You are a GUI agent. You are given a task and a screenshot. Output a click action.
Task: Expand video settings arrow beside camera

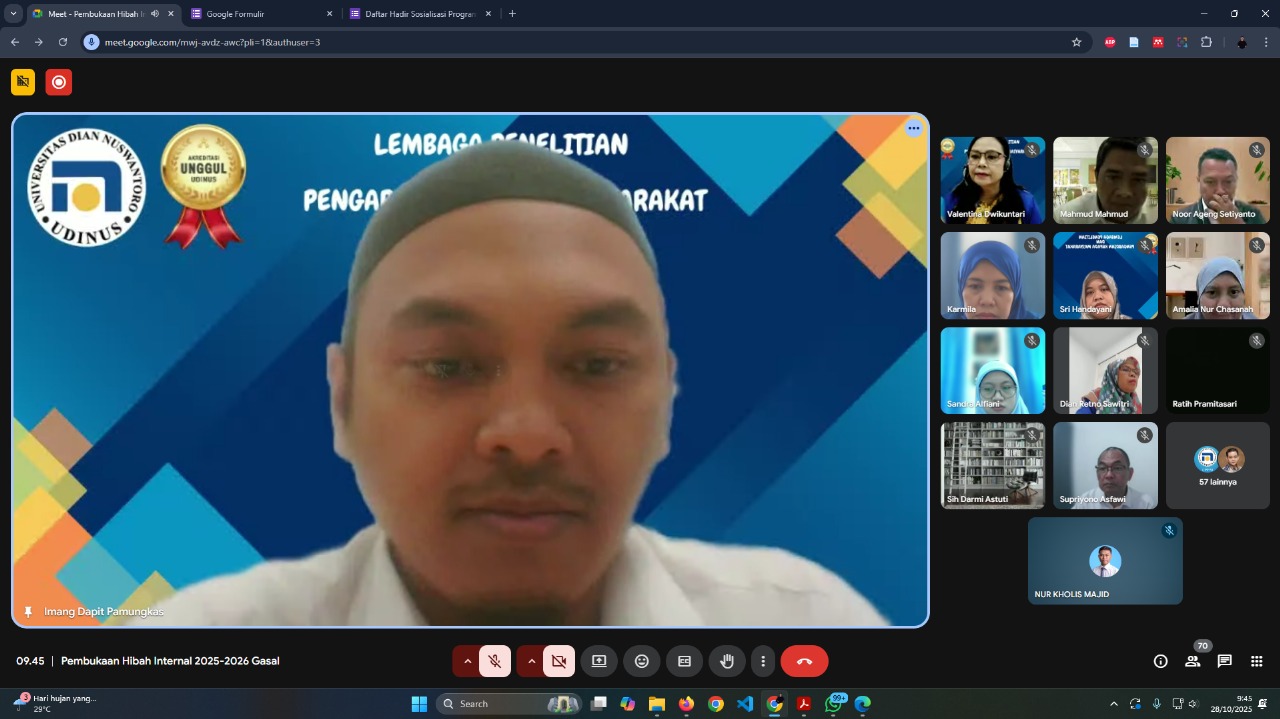coord(531,661)
